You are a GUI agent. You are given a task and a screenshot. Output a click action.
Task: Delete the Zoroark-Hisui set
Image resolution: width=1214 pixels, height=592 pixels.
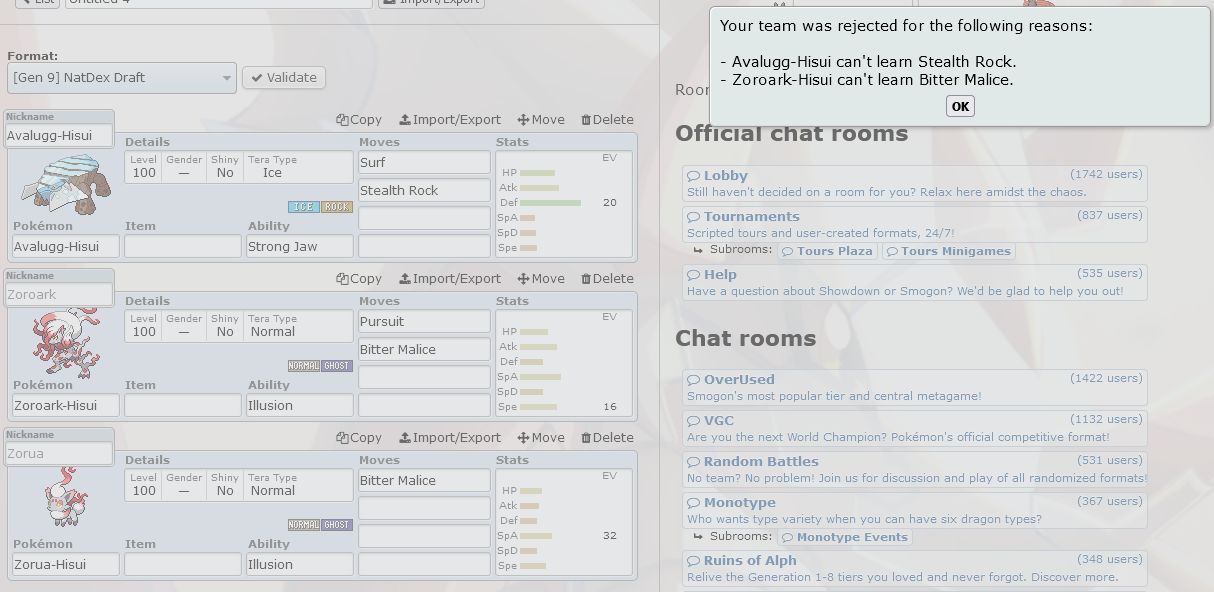[x=607, y=279]
